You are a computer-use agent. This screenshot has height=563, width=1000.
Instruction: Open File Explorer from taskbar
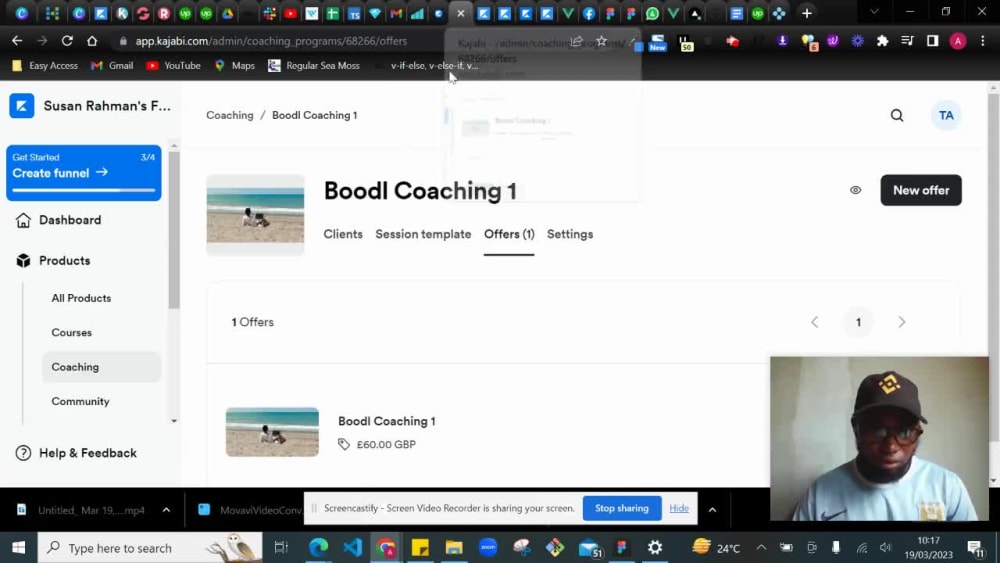tap(453, 548)
